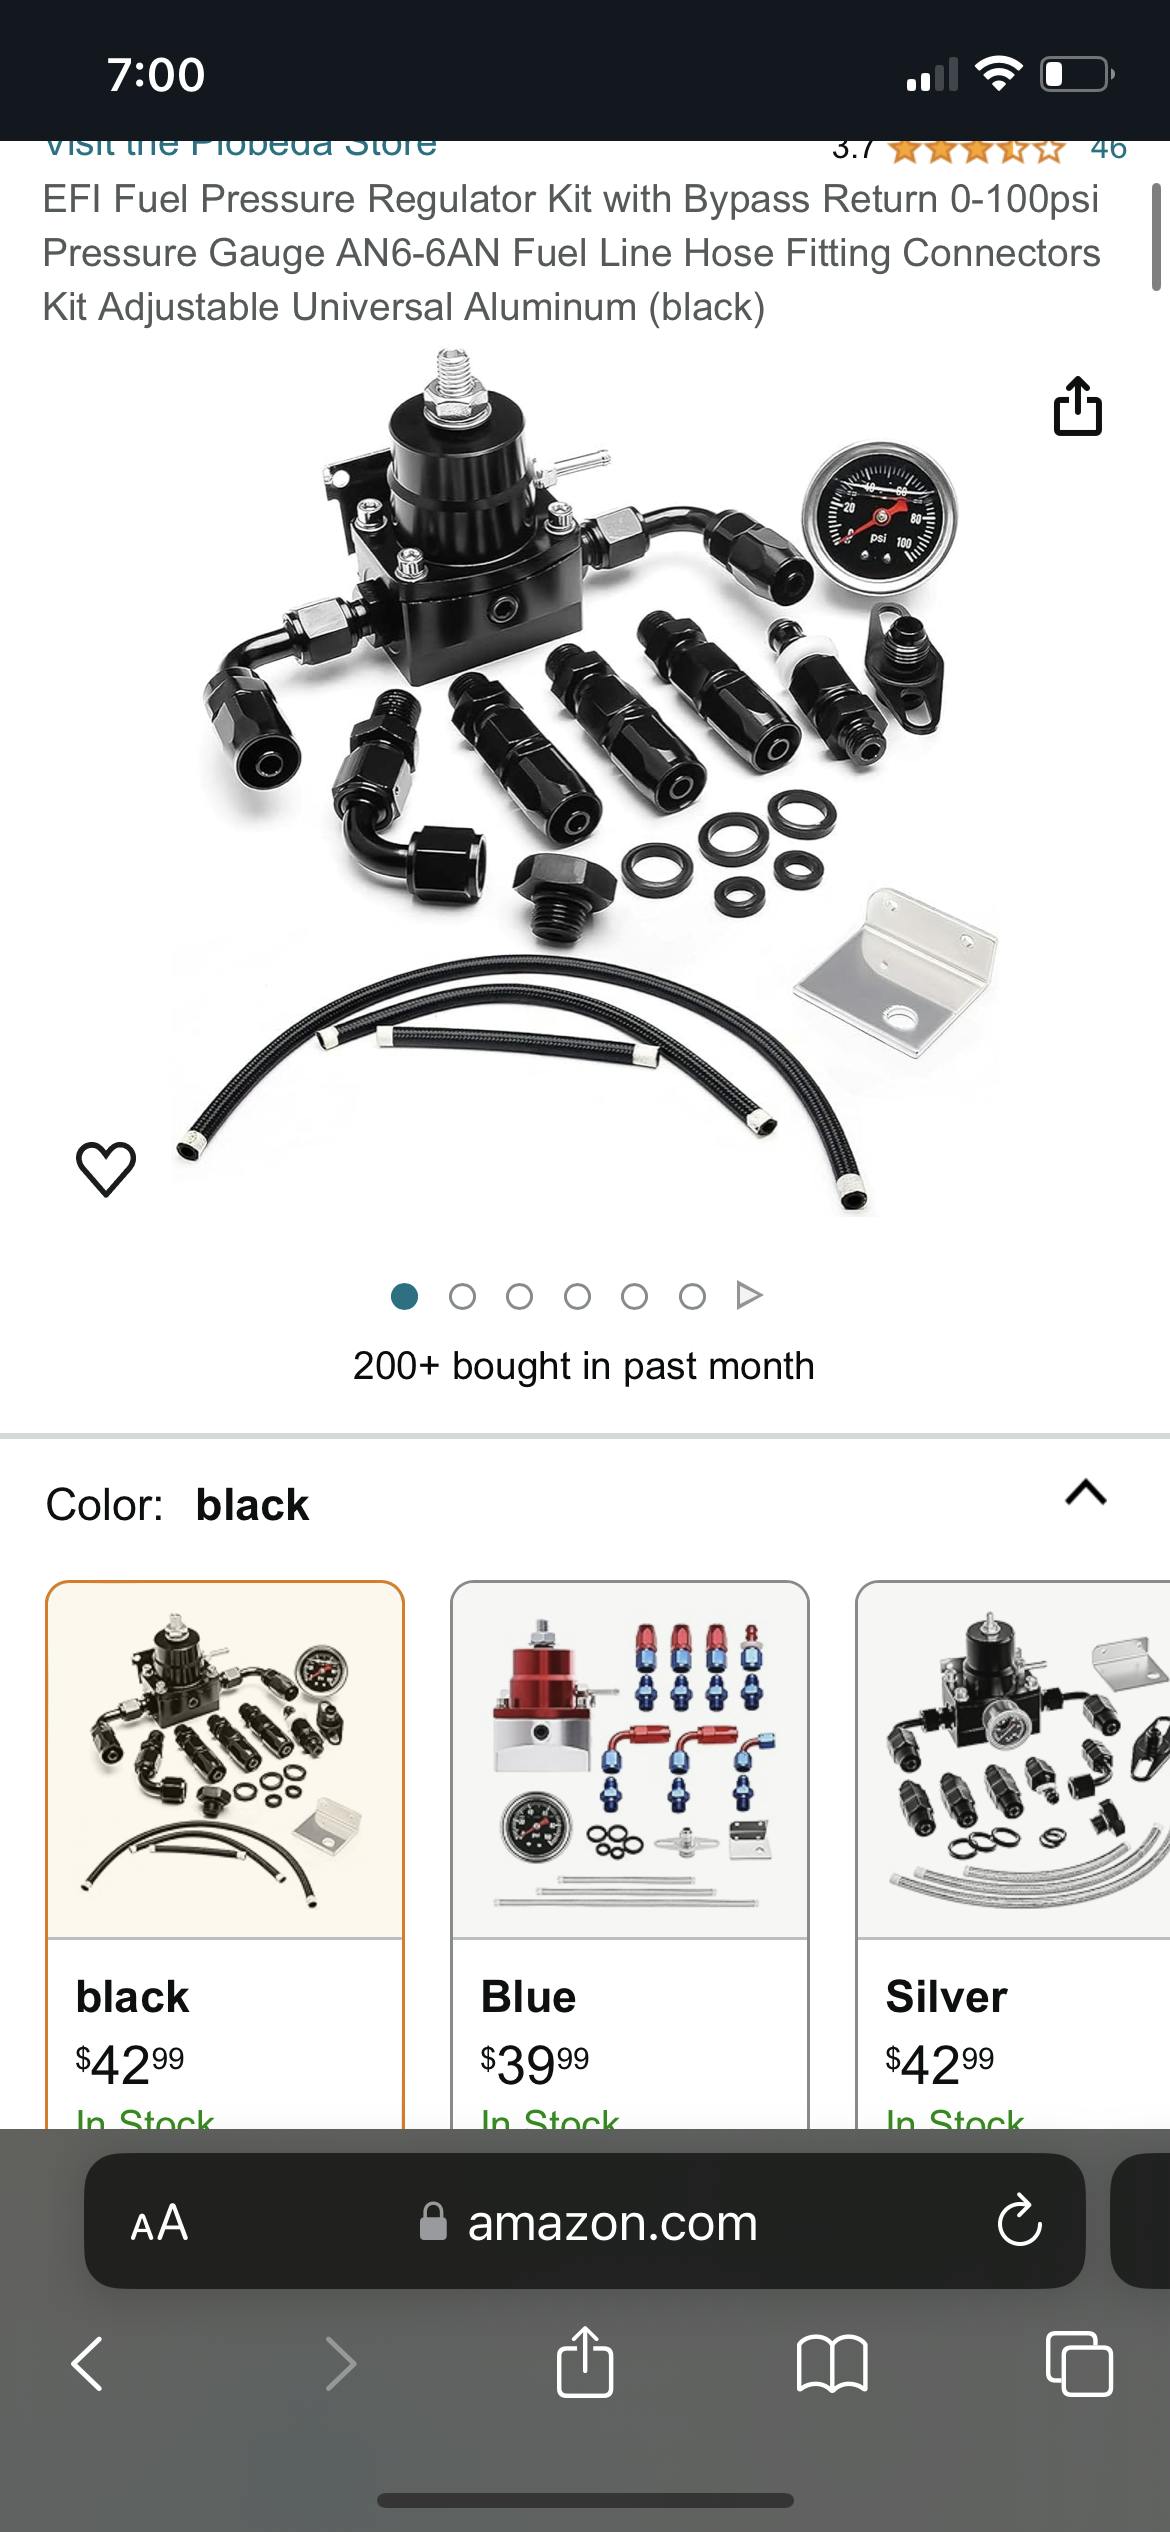Open Safari bookmarks book icon
The image size is (1170, 2532).
point(832,2364)
